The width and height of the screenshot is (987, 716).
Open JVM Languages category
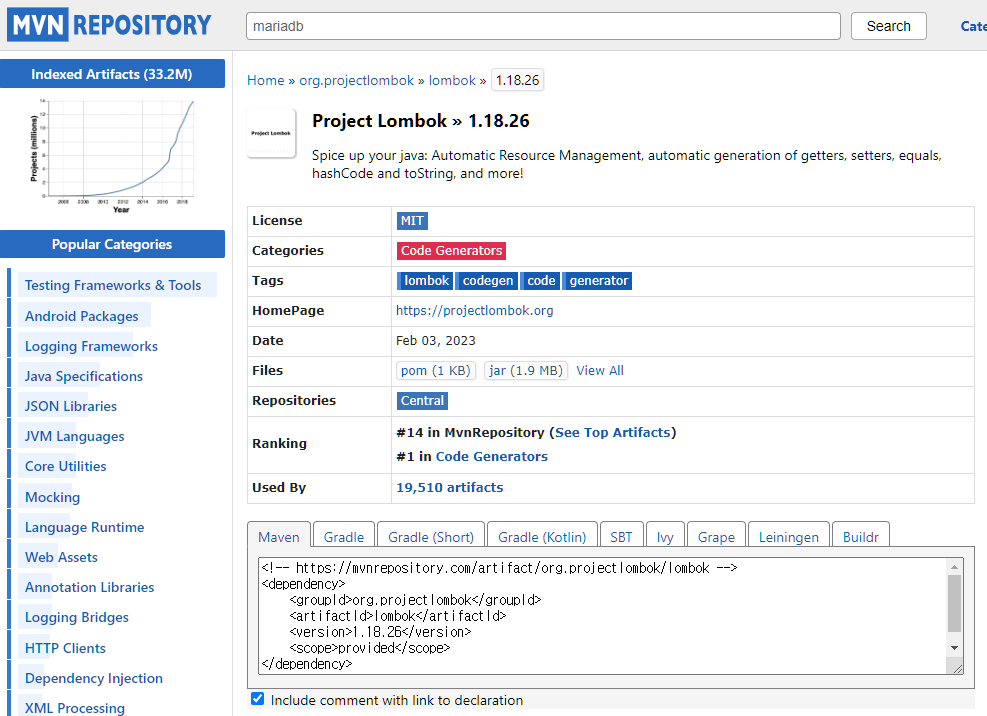pos(74,436)
